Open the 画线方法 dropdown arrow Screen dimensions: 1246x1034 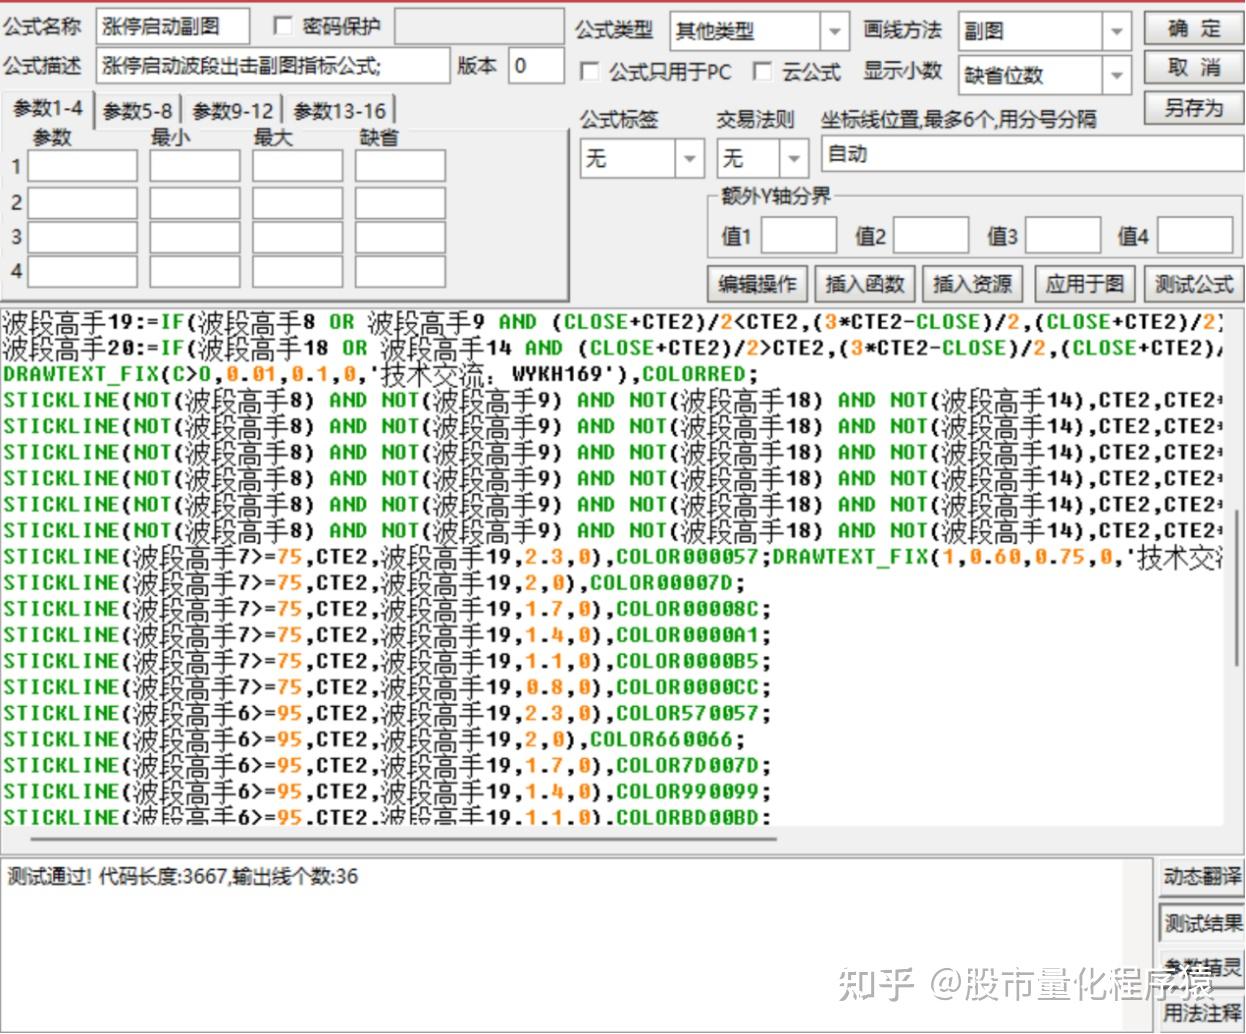click(1117, 32)
